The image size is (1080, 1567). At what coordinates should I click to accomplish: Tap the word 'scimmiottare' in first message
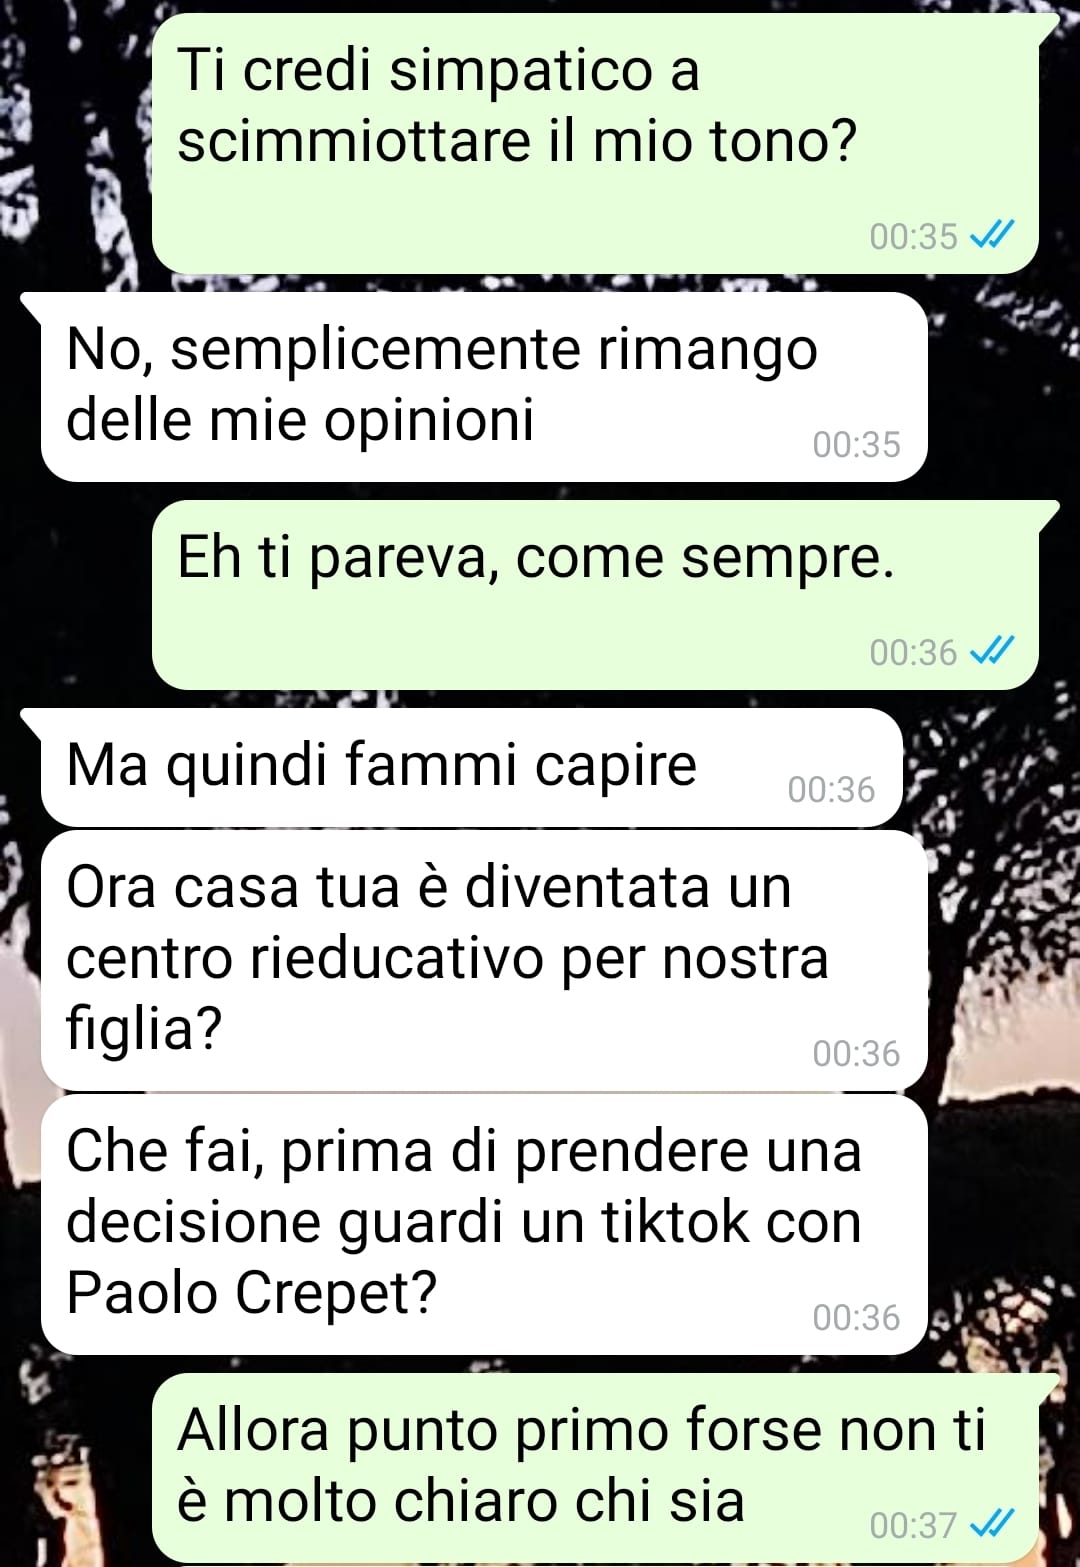point(354,140)
